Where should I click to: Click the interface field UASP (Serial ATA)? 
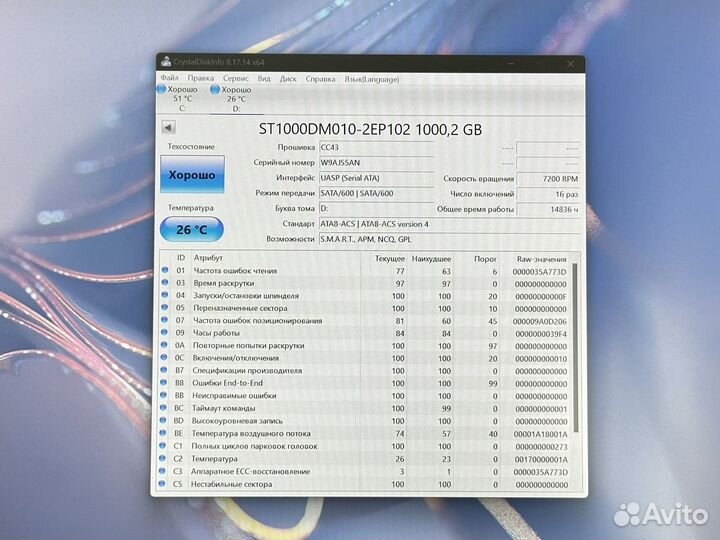pyautogui.click(x=377, y=178)
